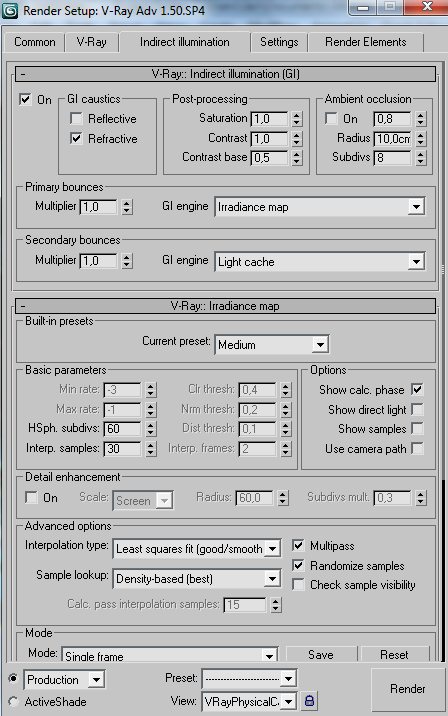Screen dimensions: 448x716
Task: Uncheck Show calc. phase
Action: (x=417, y=390)
